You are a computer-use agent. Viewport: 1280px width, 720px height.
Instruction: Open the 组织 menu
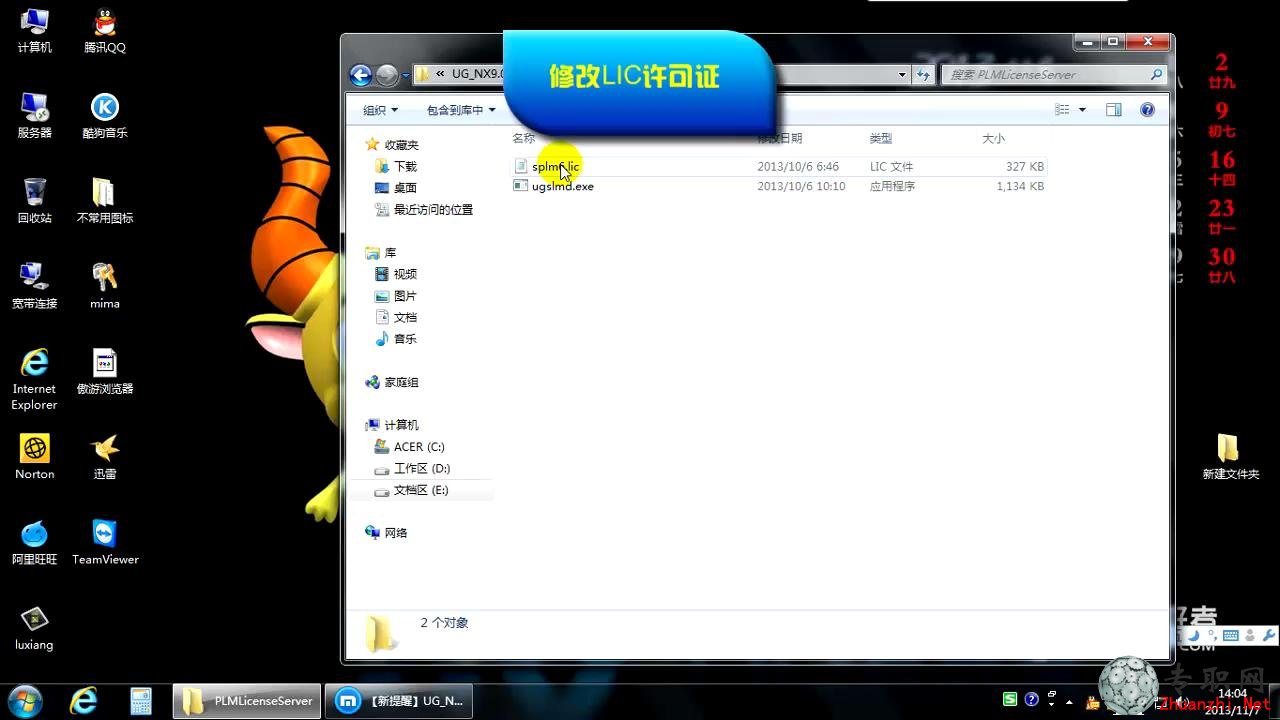(x=380, y=110)
